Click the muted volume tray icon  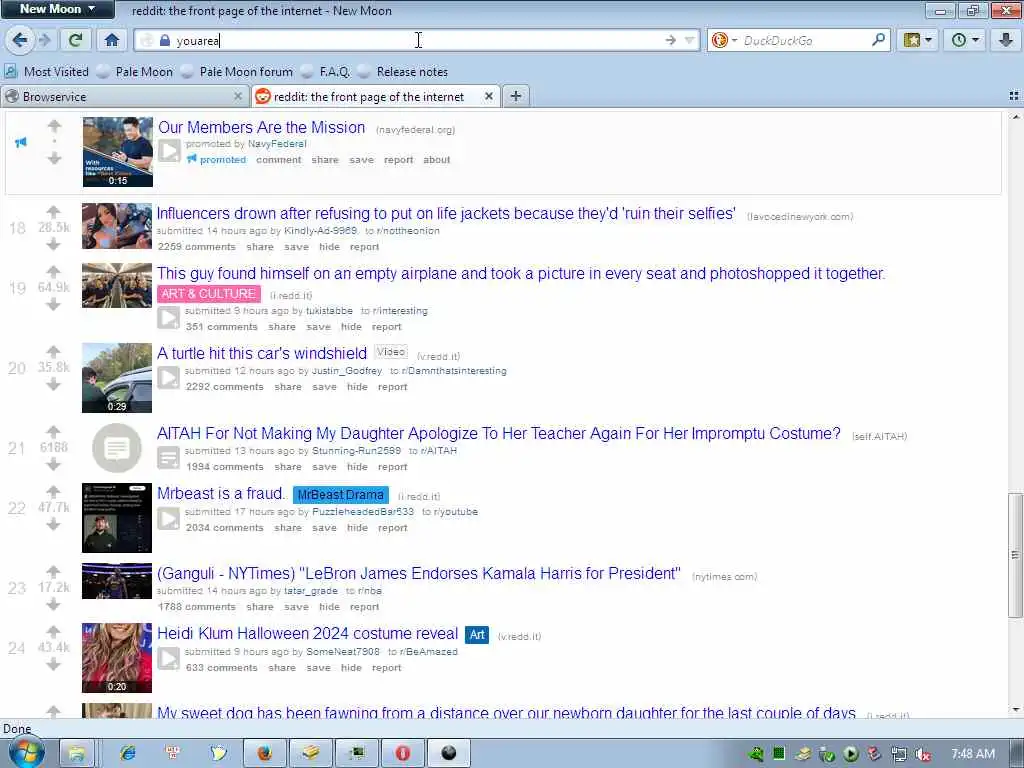[923, 754]
